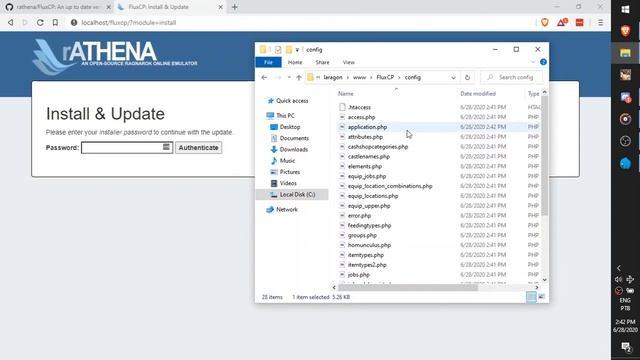Viewport: 640px width, 360px height.
Task: Switch to large icons view layout
Action: point(542,297)
